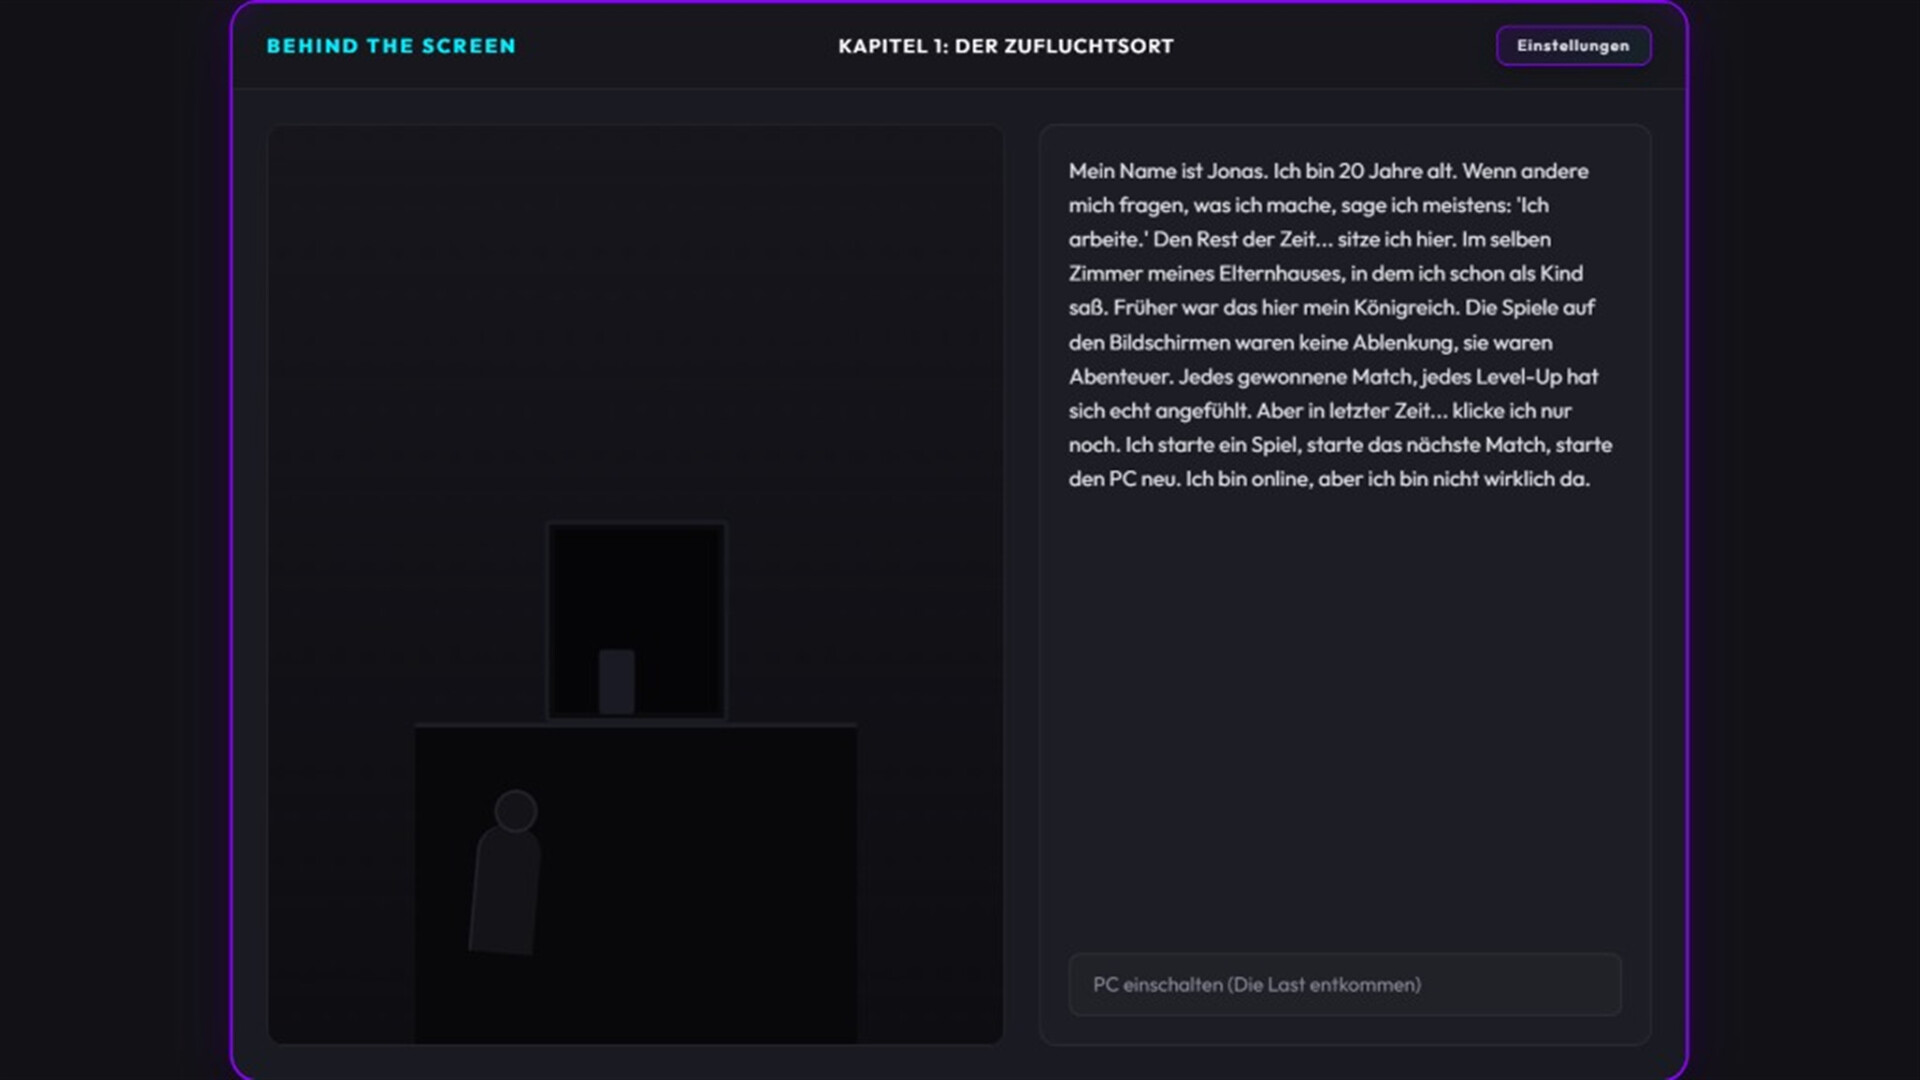Click the small glowing object on monitor
This screenshot has height=1080, width=1920.
[616, 681]
